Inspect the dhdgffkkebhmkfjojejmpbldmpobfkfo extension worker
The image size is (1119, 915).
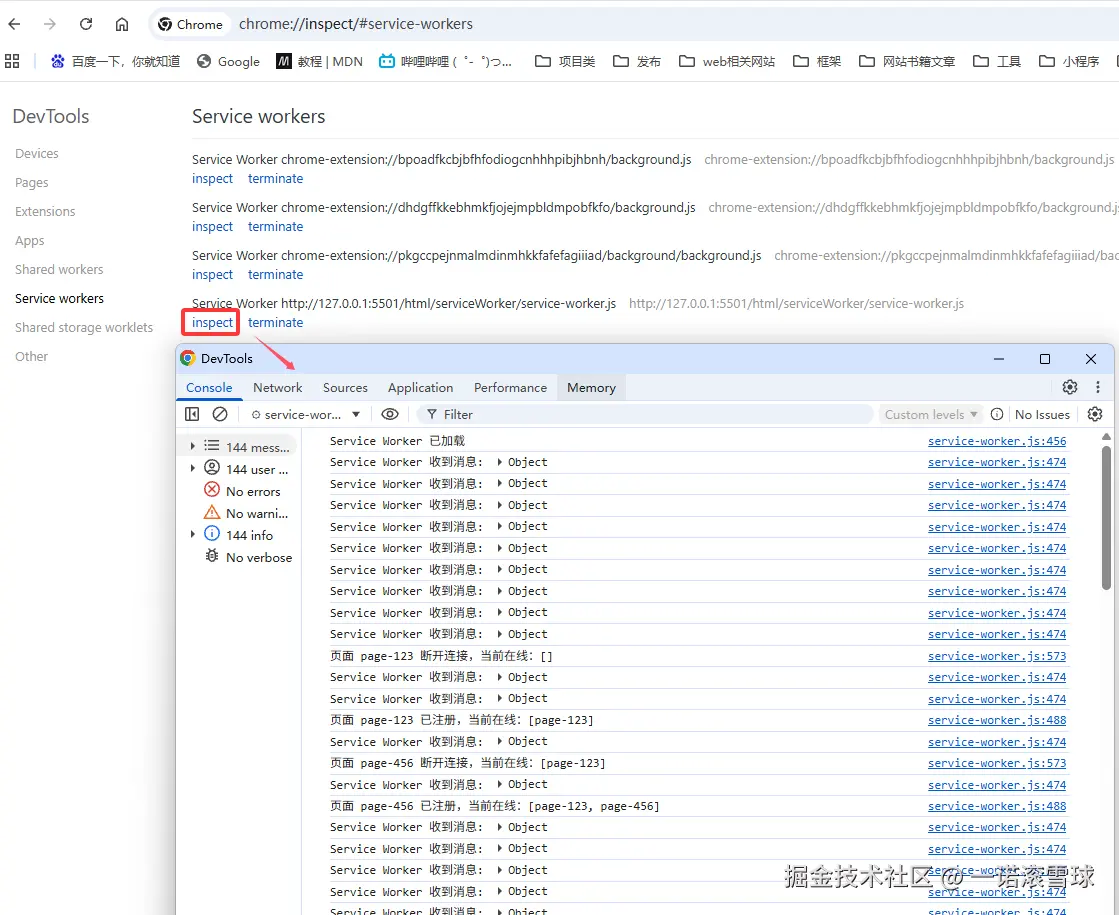pos(212,226)
